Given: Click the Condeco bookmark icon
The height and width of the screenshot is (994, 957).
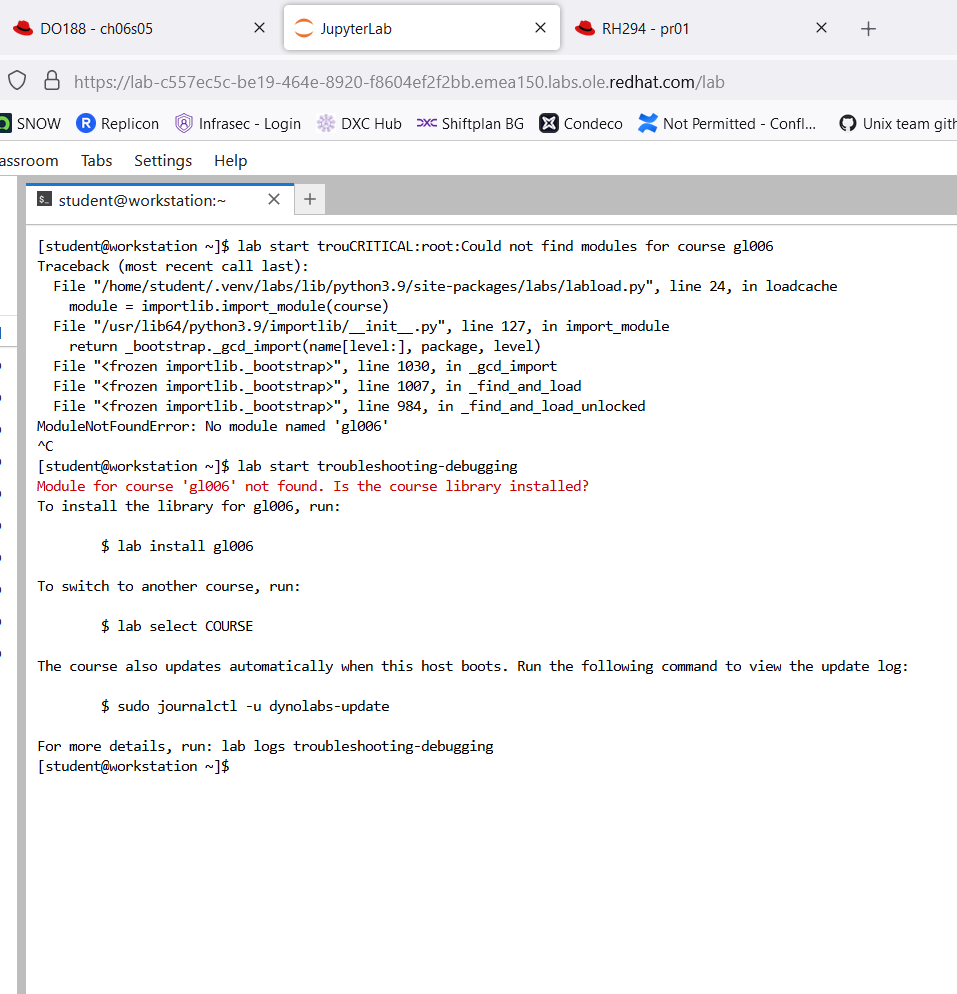Looking at the screenshot, I should (x=551, y=123).
